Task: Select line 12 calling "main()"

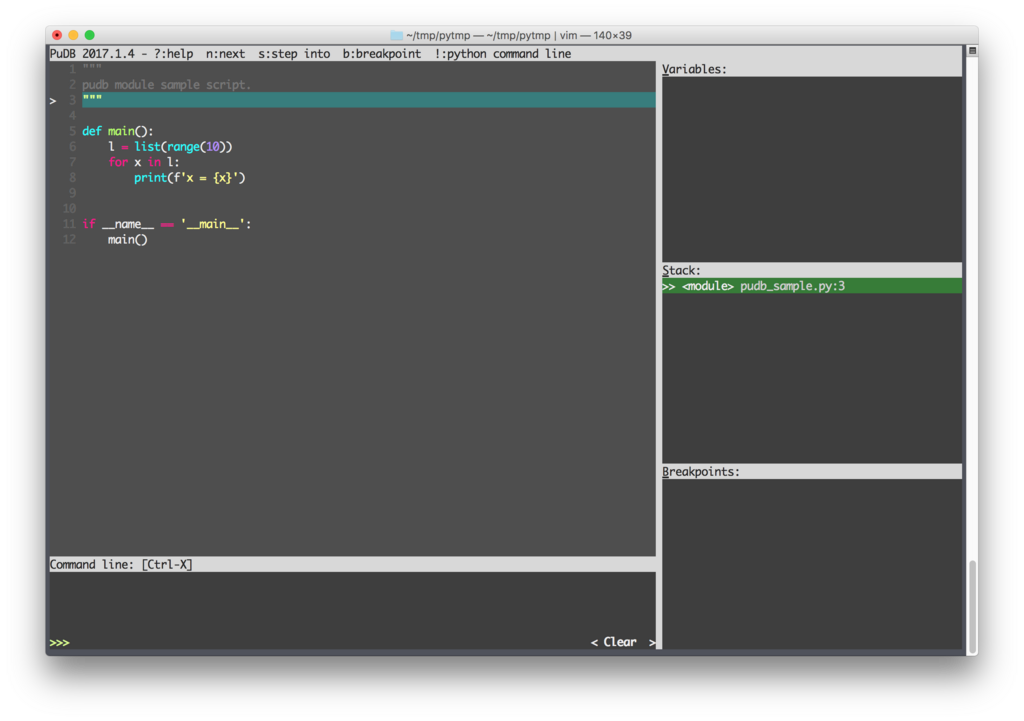Action: pyautogui.click(x=127, y=239)
